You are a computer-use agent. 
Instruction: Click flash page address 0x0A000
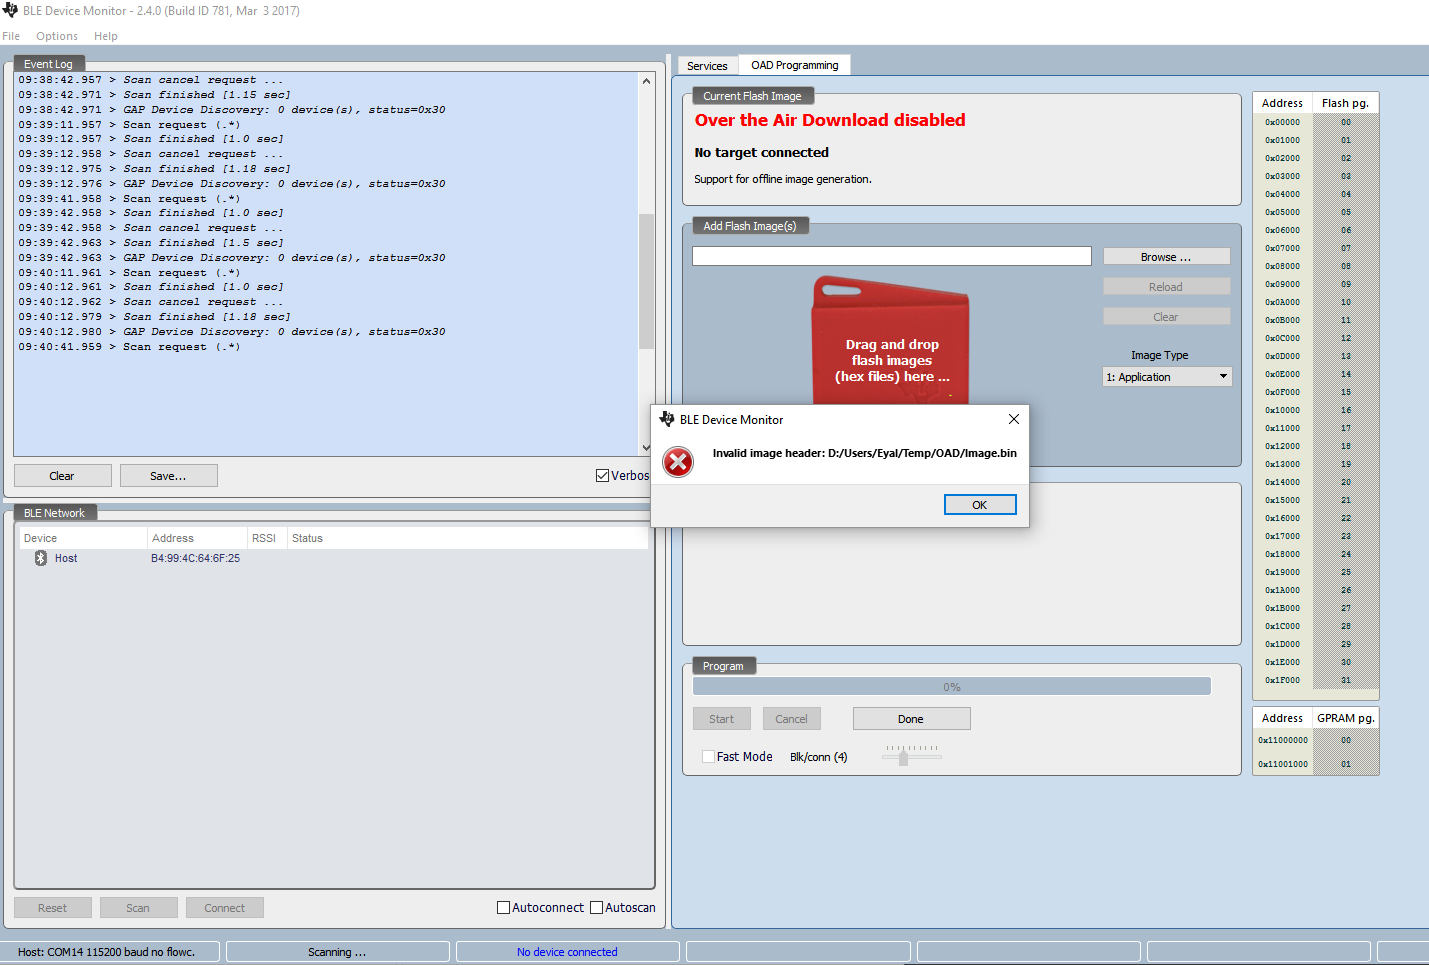click(x=1282, y=302)
